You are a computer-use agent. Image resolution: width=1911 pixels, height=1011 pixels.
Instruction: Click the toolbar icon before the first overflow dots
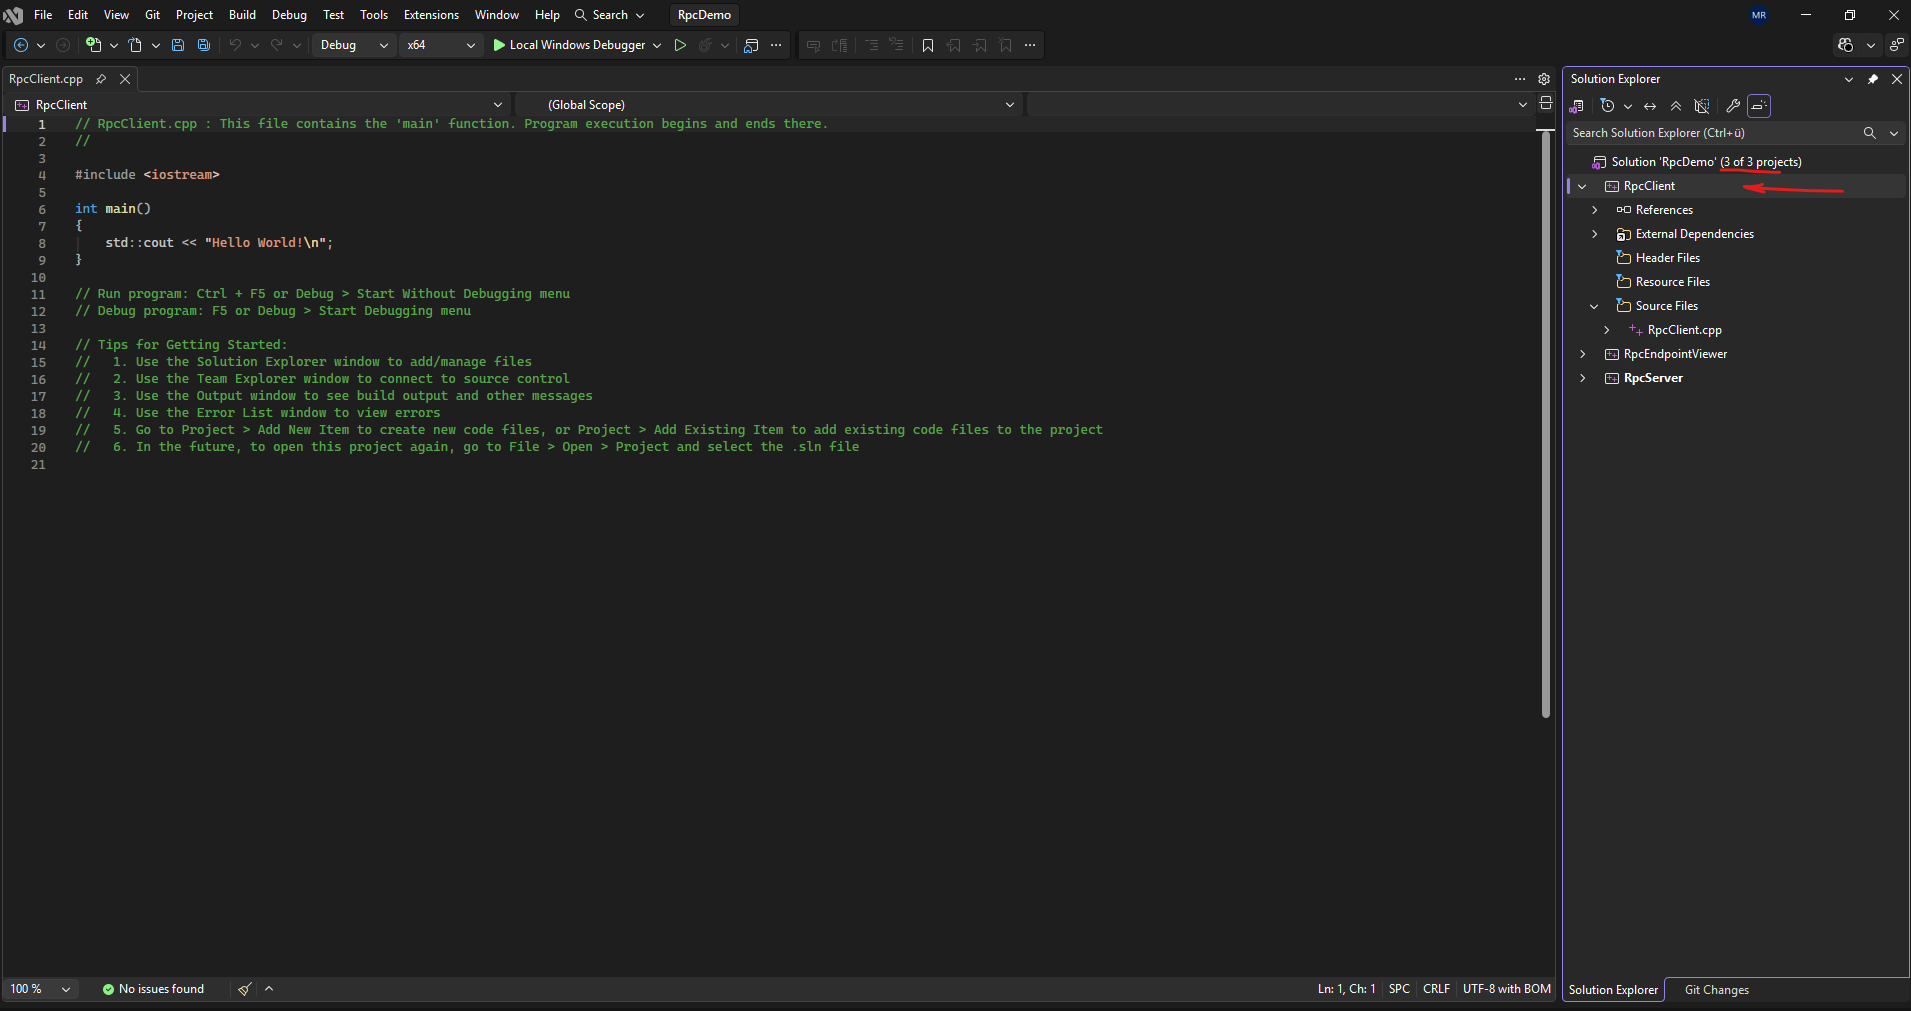tap(752, 45)
